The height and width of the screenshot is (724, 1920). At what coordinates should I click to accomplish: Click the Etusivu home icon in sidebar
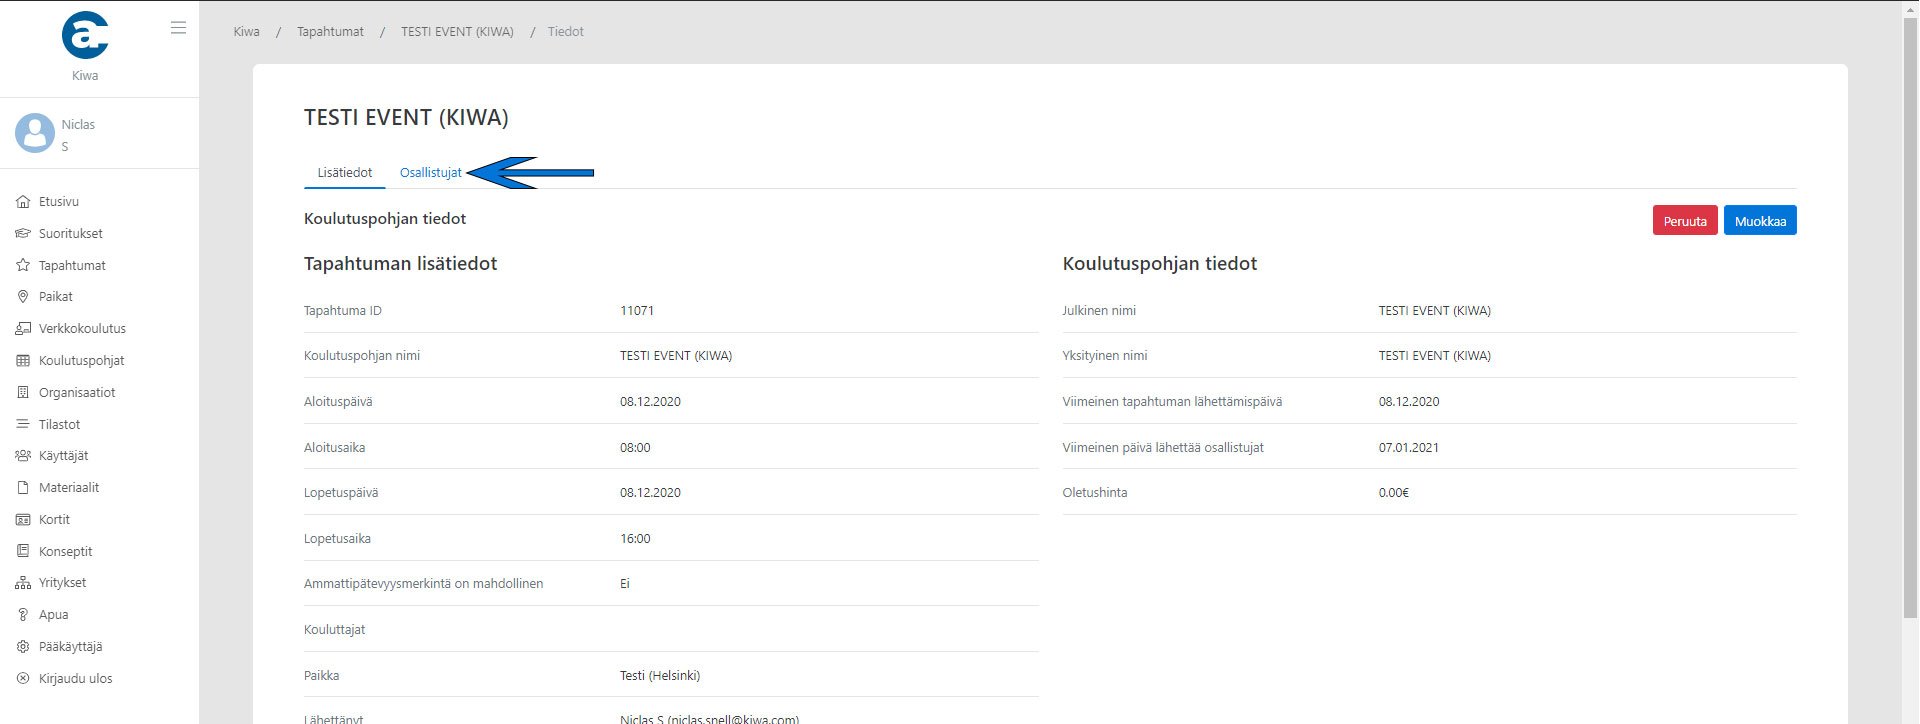[23, 202]
